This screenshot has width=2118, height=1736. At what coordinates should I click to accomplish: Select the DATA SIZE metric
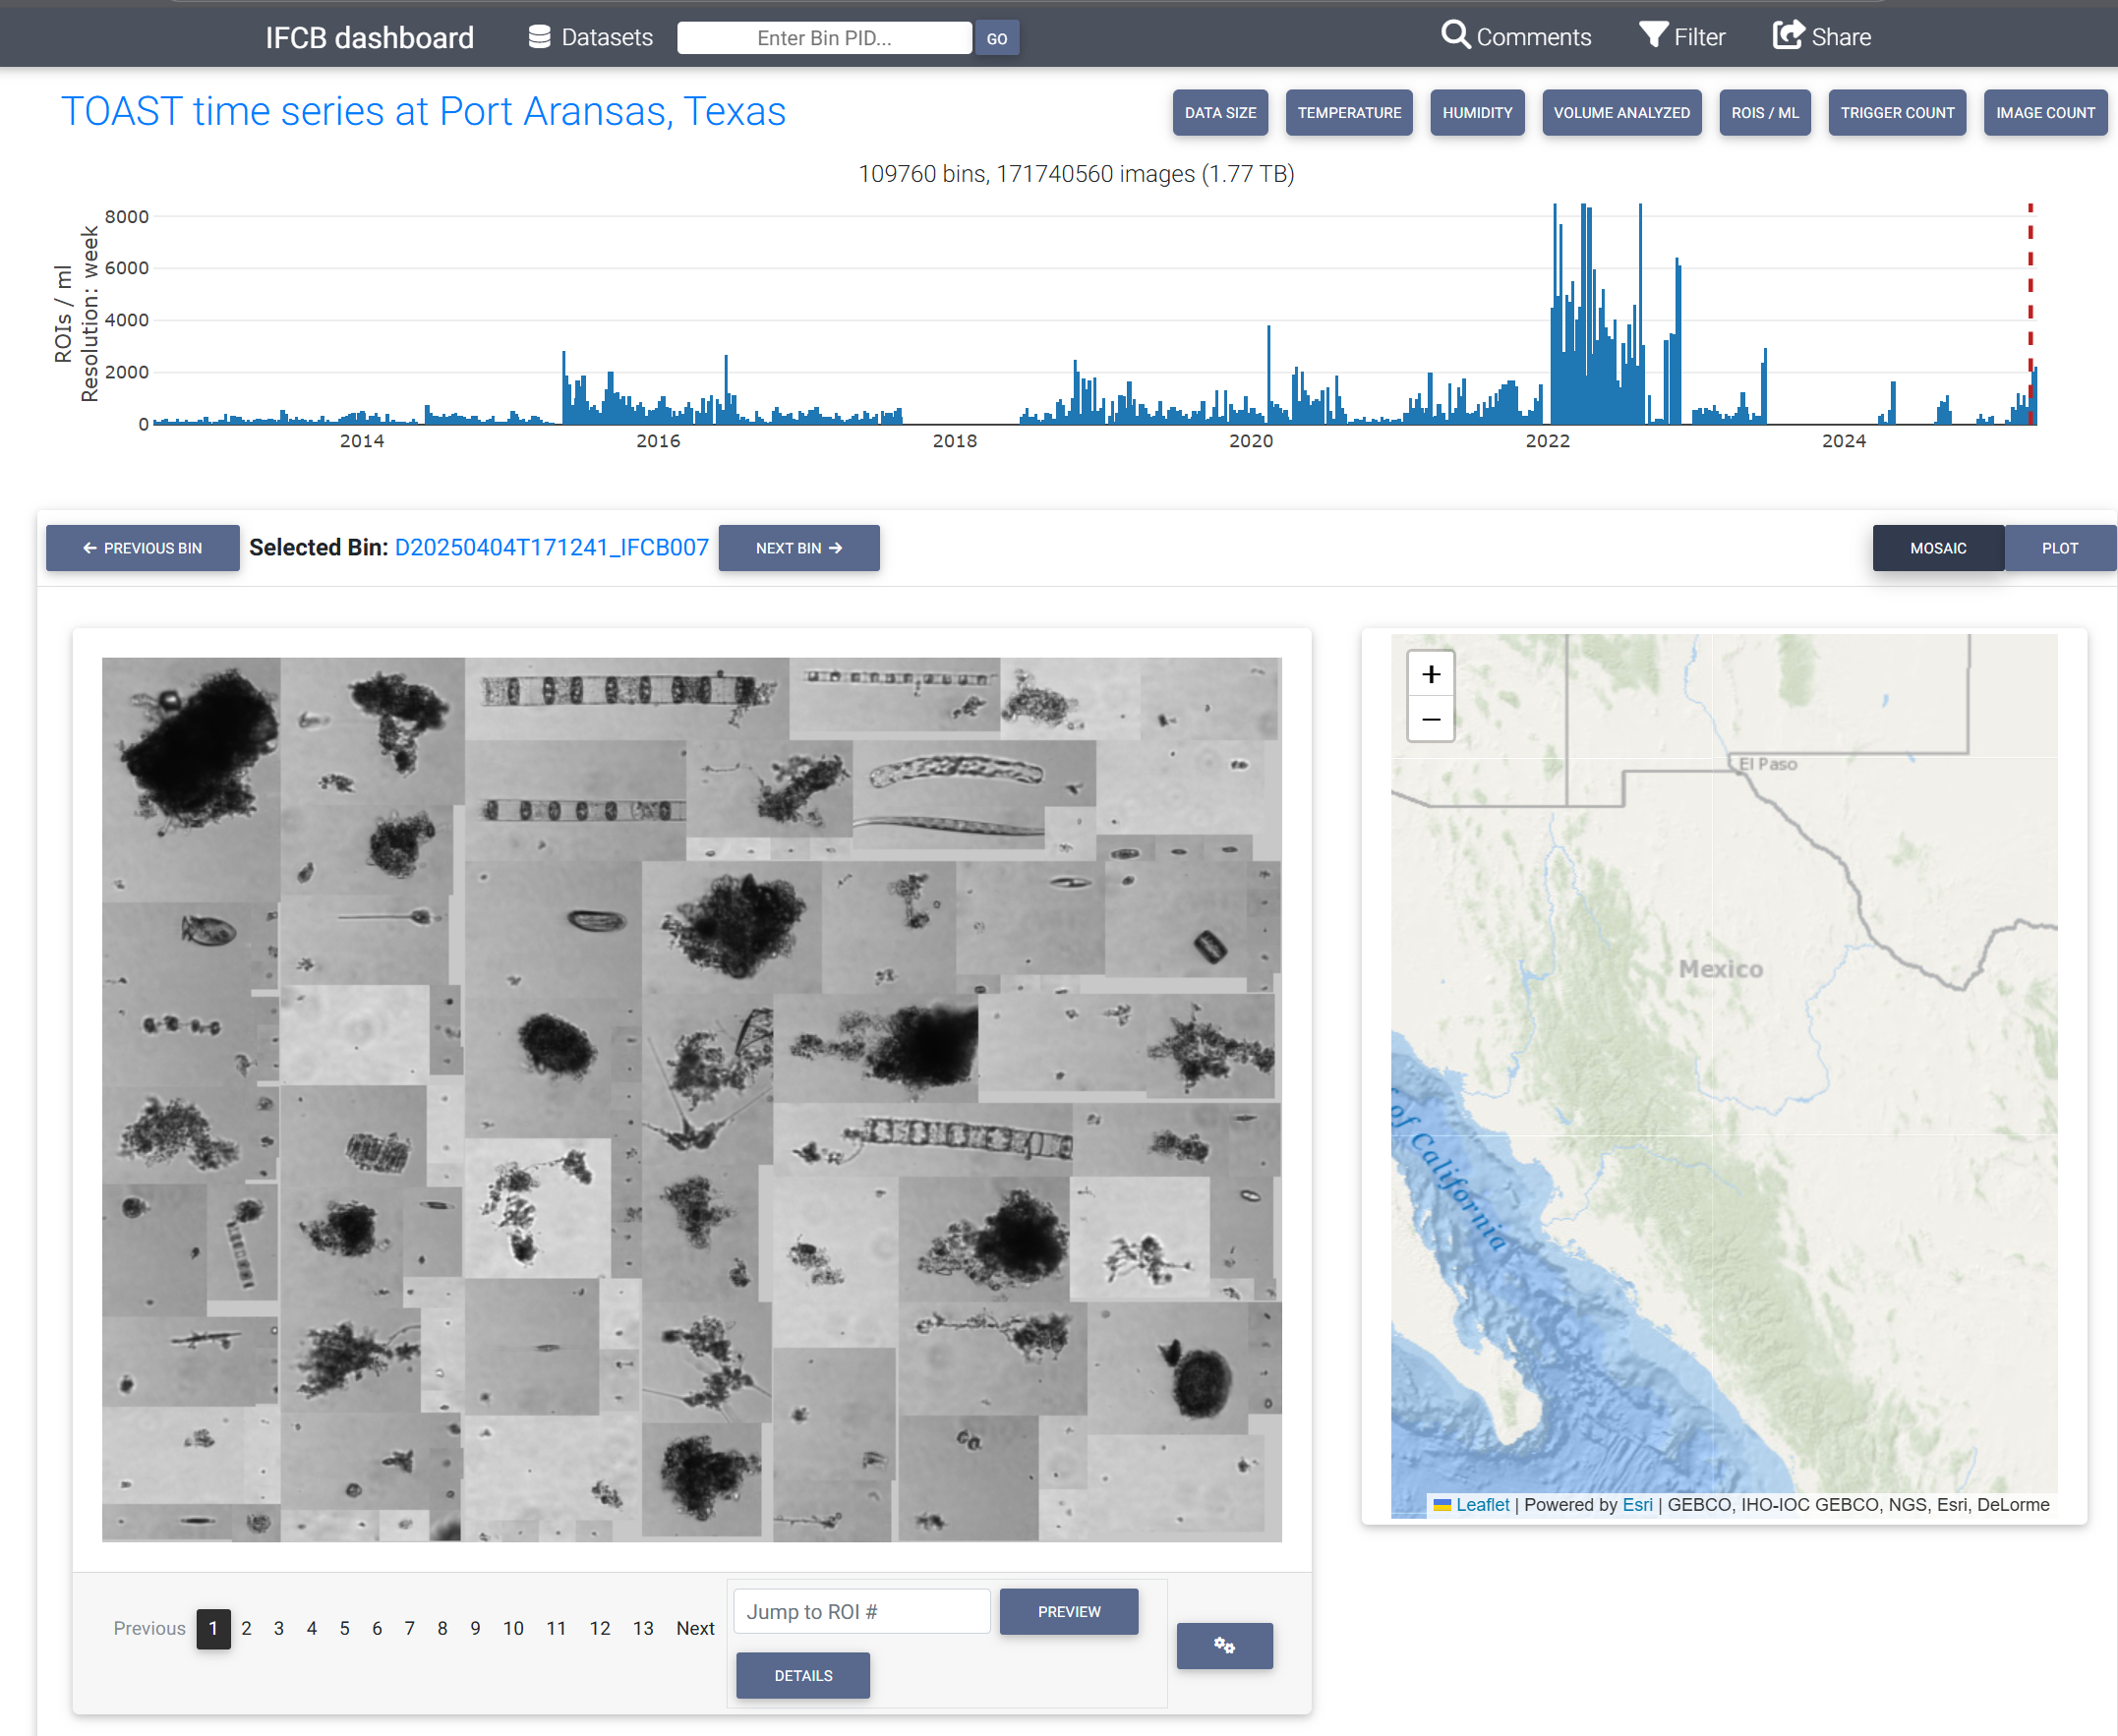click(1220, 112)
